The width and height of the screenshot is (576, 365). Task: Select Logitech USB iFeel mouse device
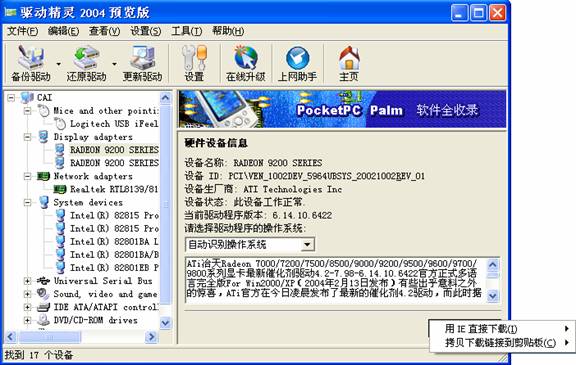point(114,124)
